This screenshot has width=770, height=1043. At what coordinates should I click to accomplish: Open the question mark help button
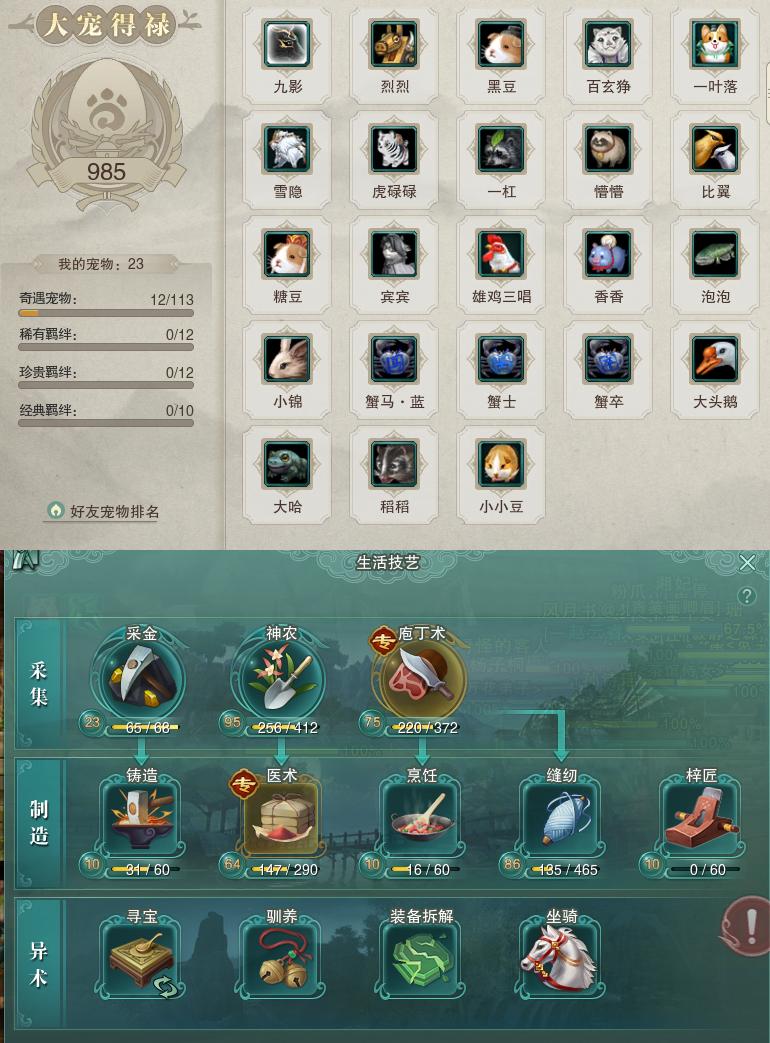click(x=747, y=595)
